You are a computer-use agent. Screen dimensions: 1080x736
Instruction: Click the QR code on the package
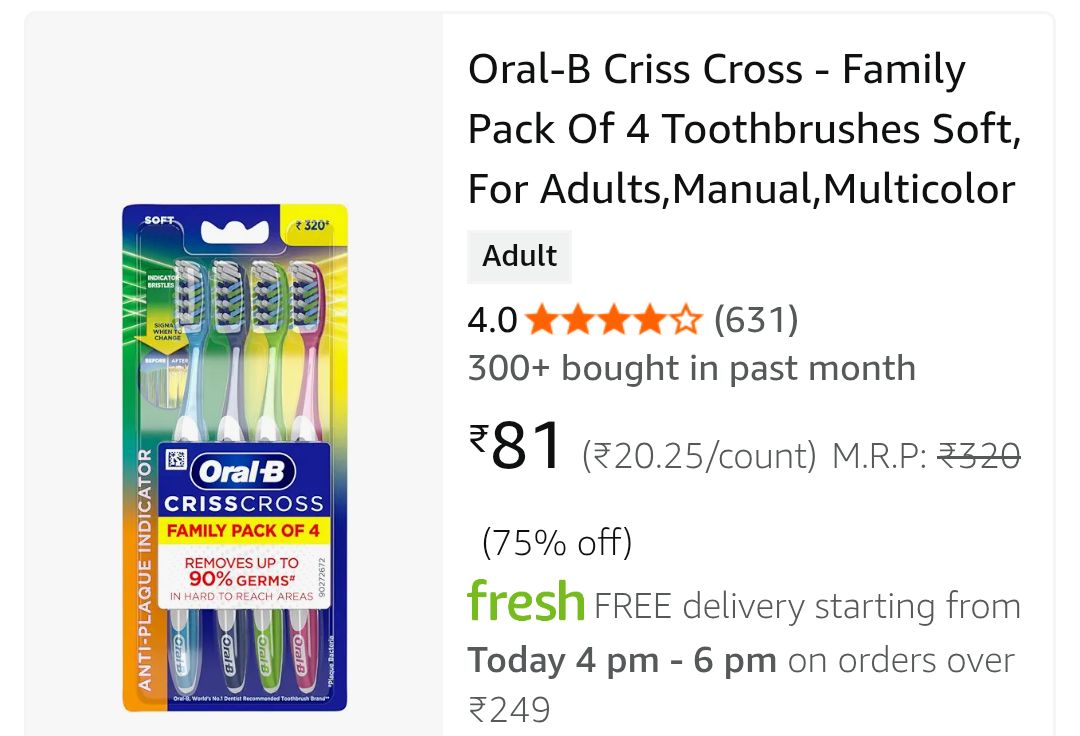pos(177,461)
